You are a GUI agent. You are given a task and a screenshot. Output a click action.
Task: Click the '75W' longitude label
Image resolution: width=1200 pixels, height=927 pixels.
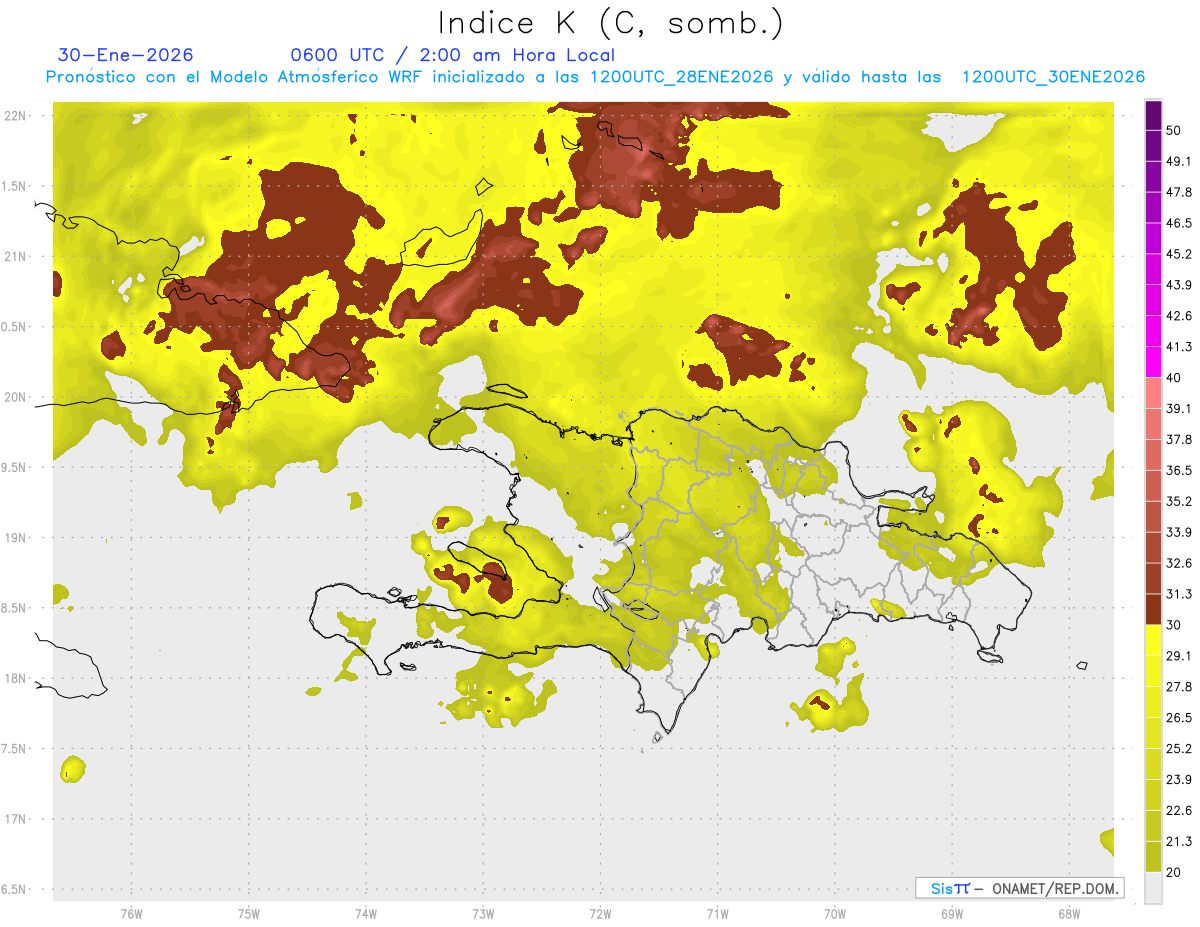point(248,914)
